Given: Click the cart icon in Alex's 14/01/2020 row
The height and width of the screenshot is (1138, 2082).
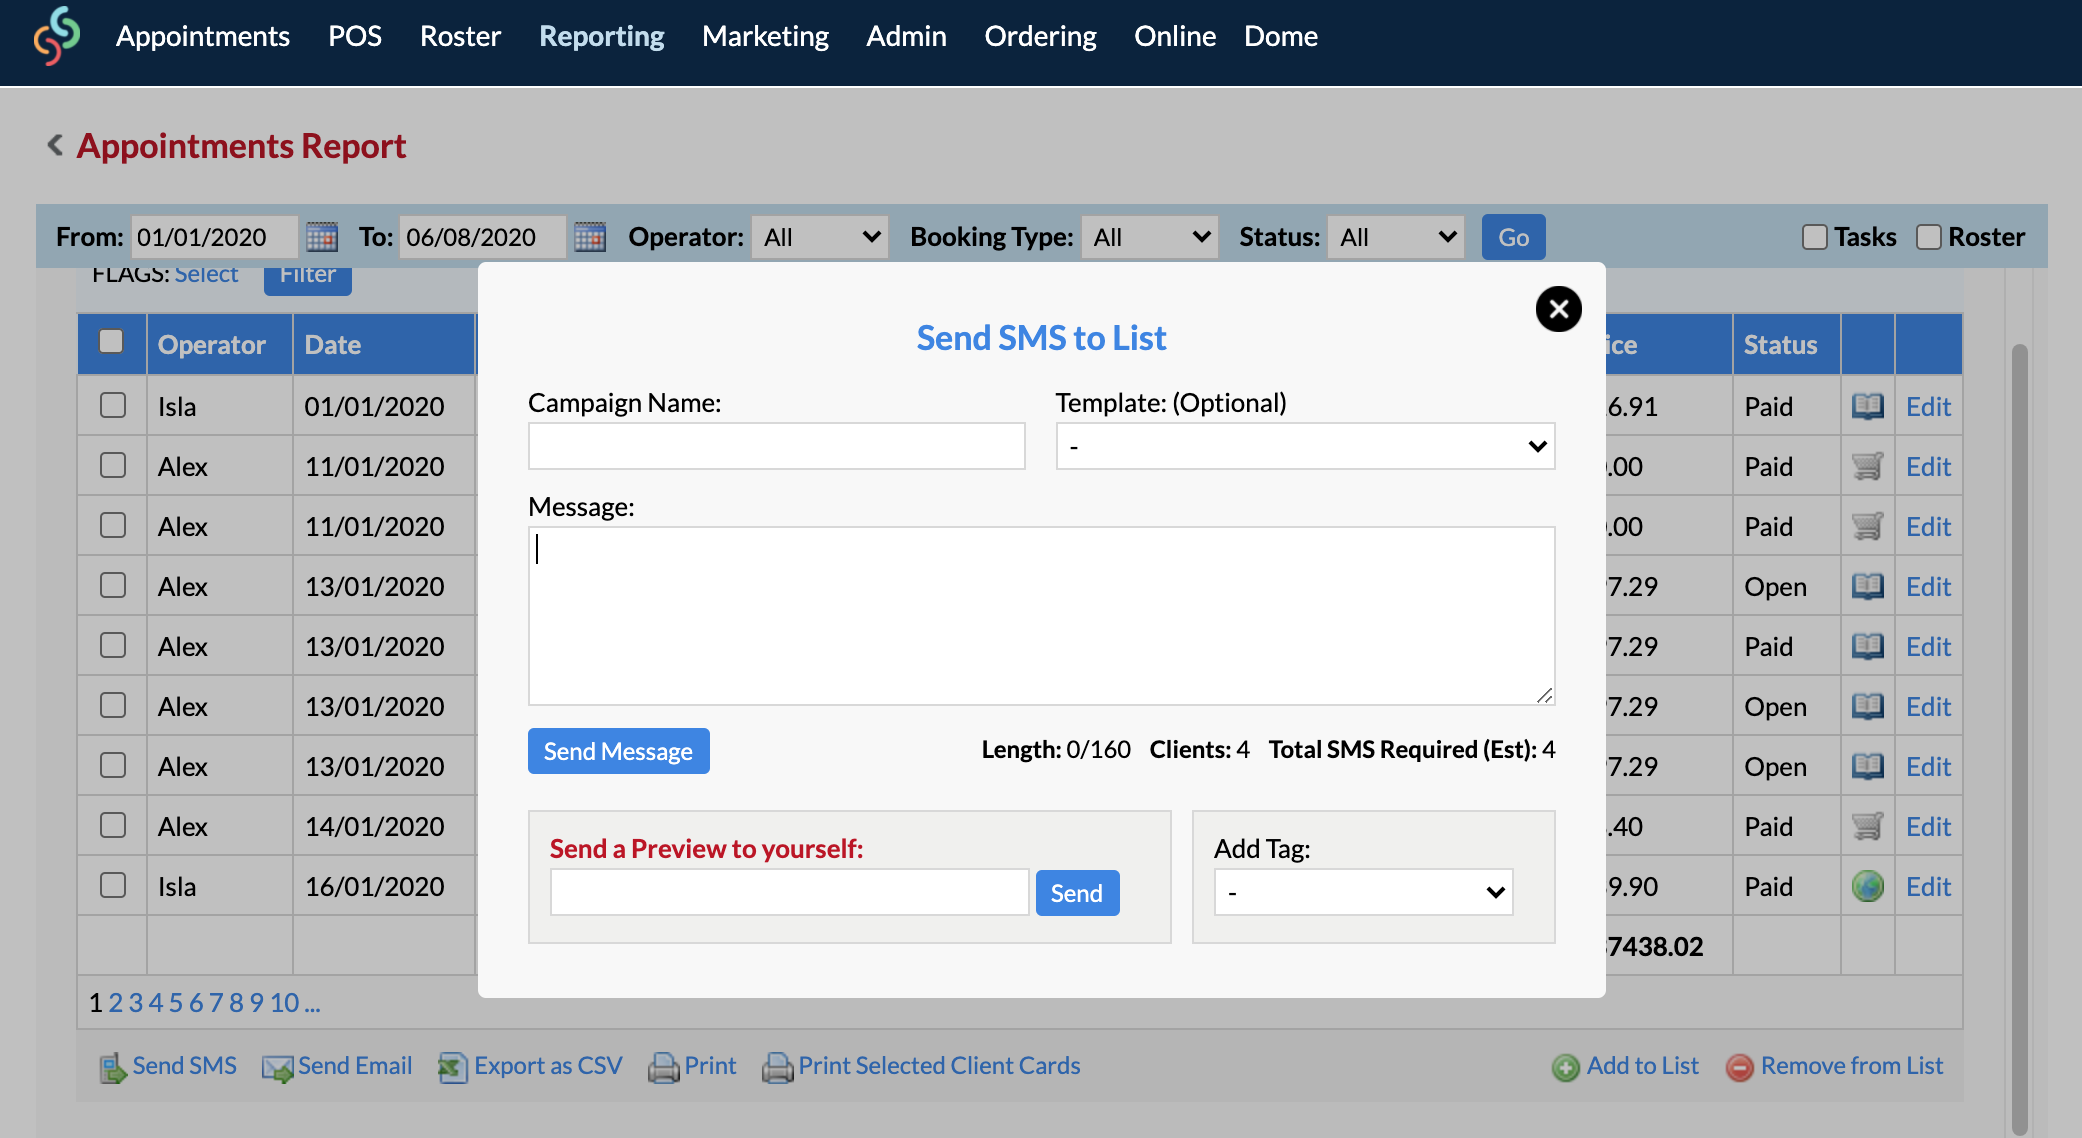Looking at the screenshot, I should (1867, 826).
